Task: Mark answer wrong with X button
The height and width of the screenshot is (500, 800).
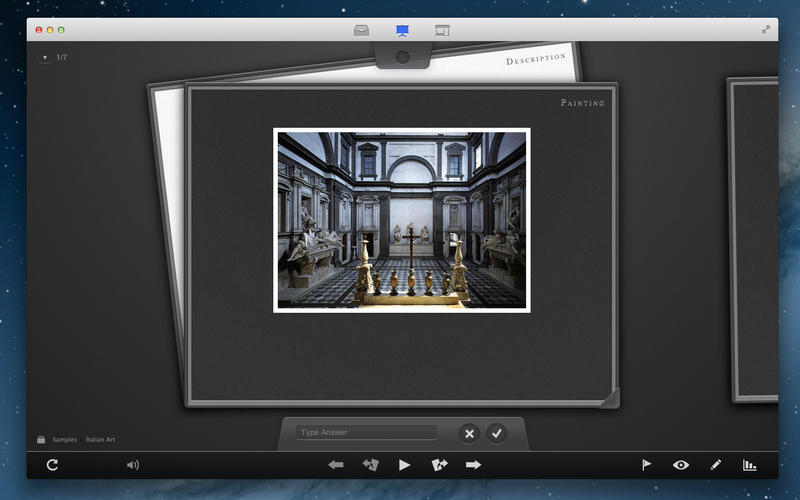Action: 469,434
